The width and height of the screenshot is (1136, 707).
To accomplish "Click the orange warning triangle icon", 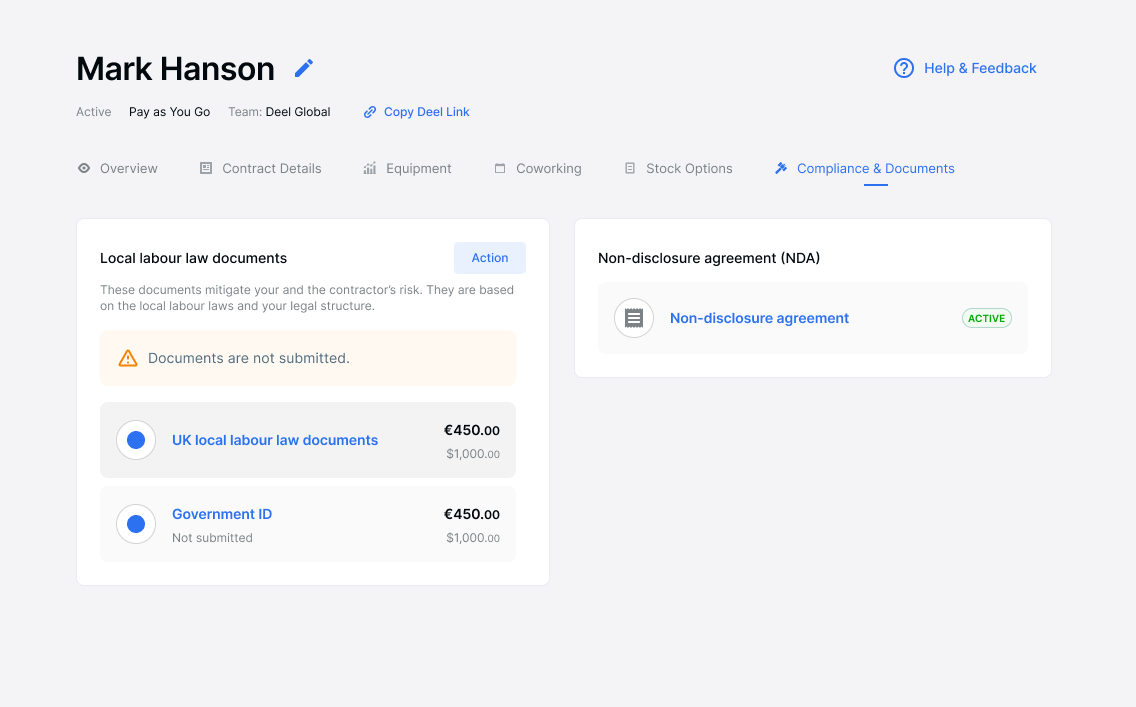I will [128, 358].
